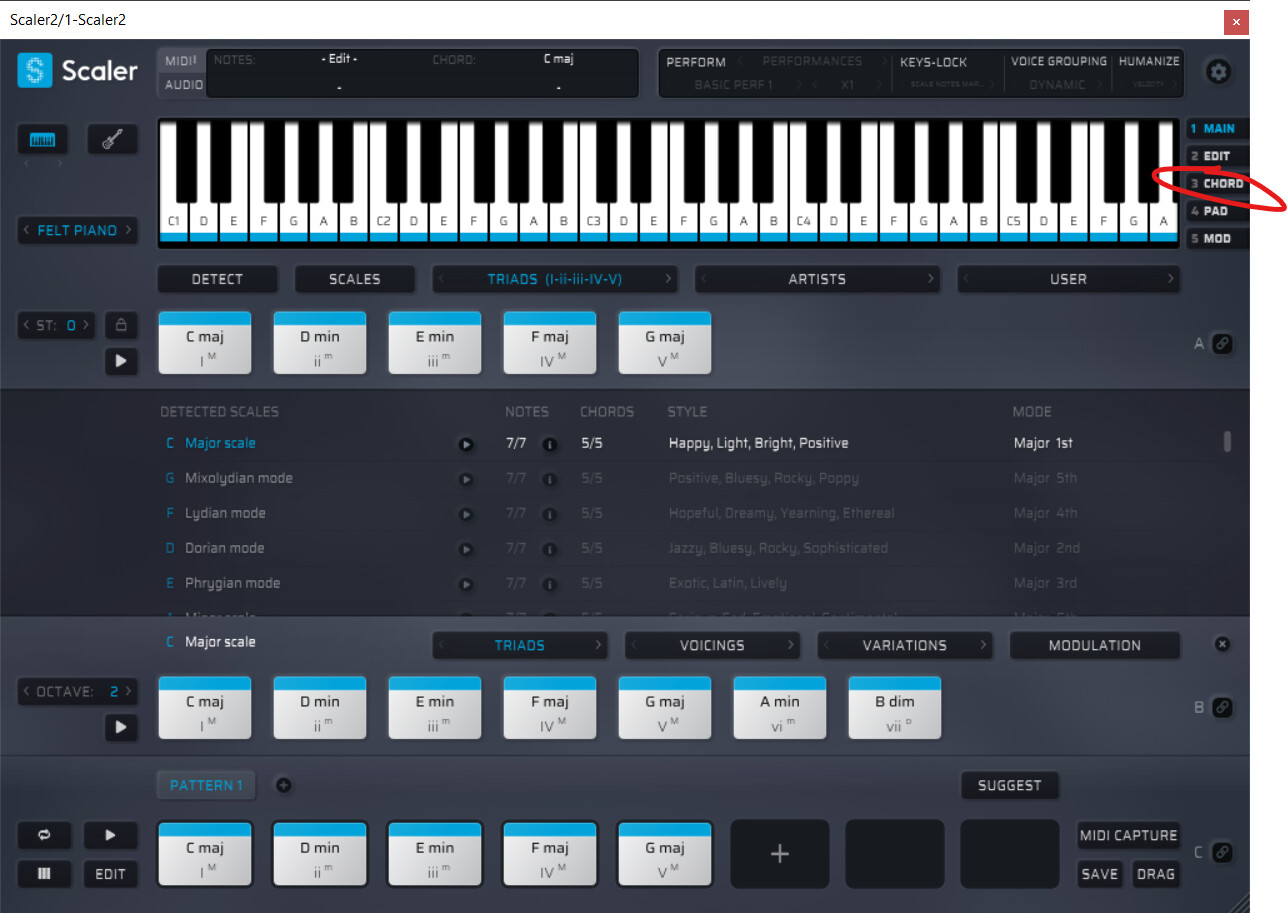This screenshot has width=1288, height=913.
Task: Select AUDIO input mode
Action: click(x=183, y=85)
